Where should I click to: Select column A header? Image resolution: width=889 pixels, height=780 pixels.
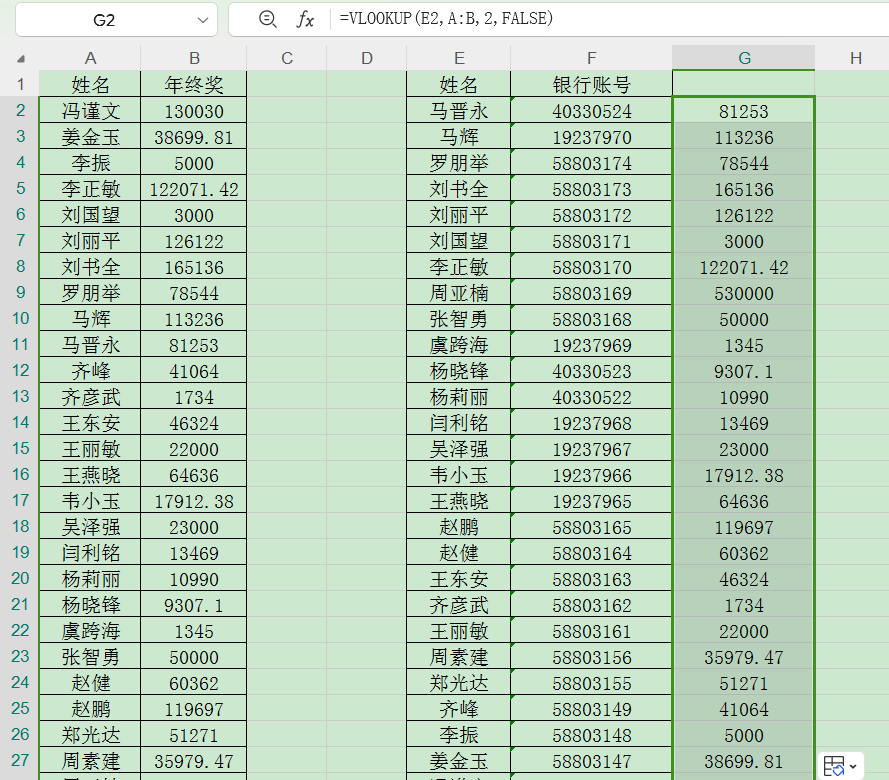pyautogui.click(x=90, y=58)
